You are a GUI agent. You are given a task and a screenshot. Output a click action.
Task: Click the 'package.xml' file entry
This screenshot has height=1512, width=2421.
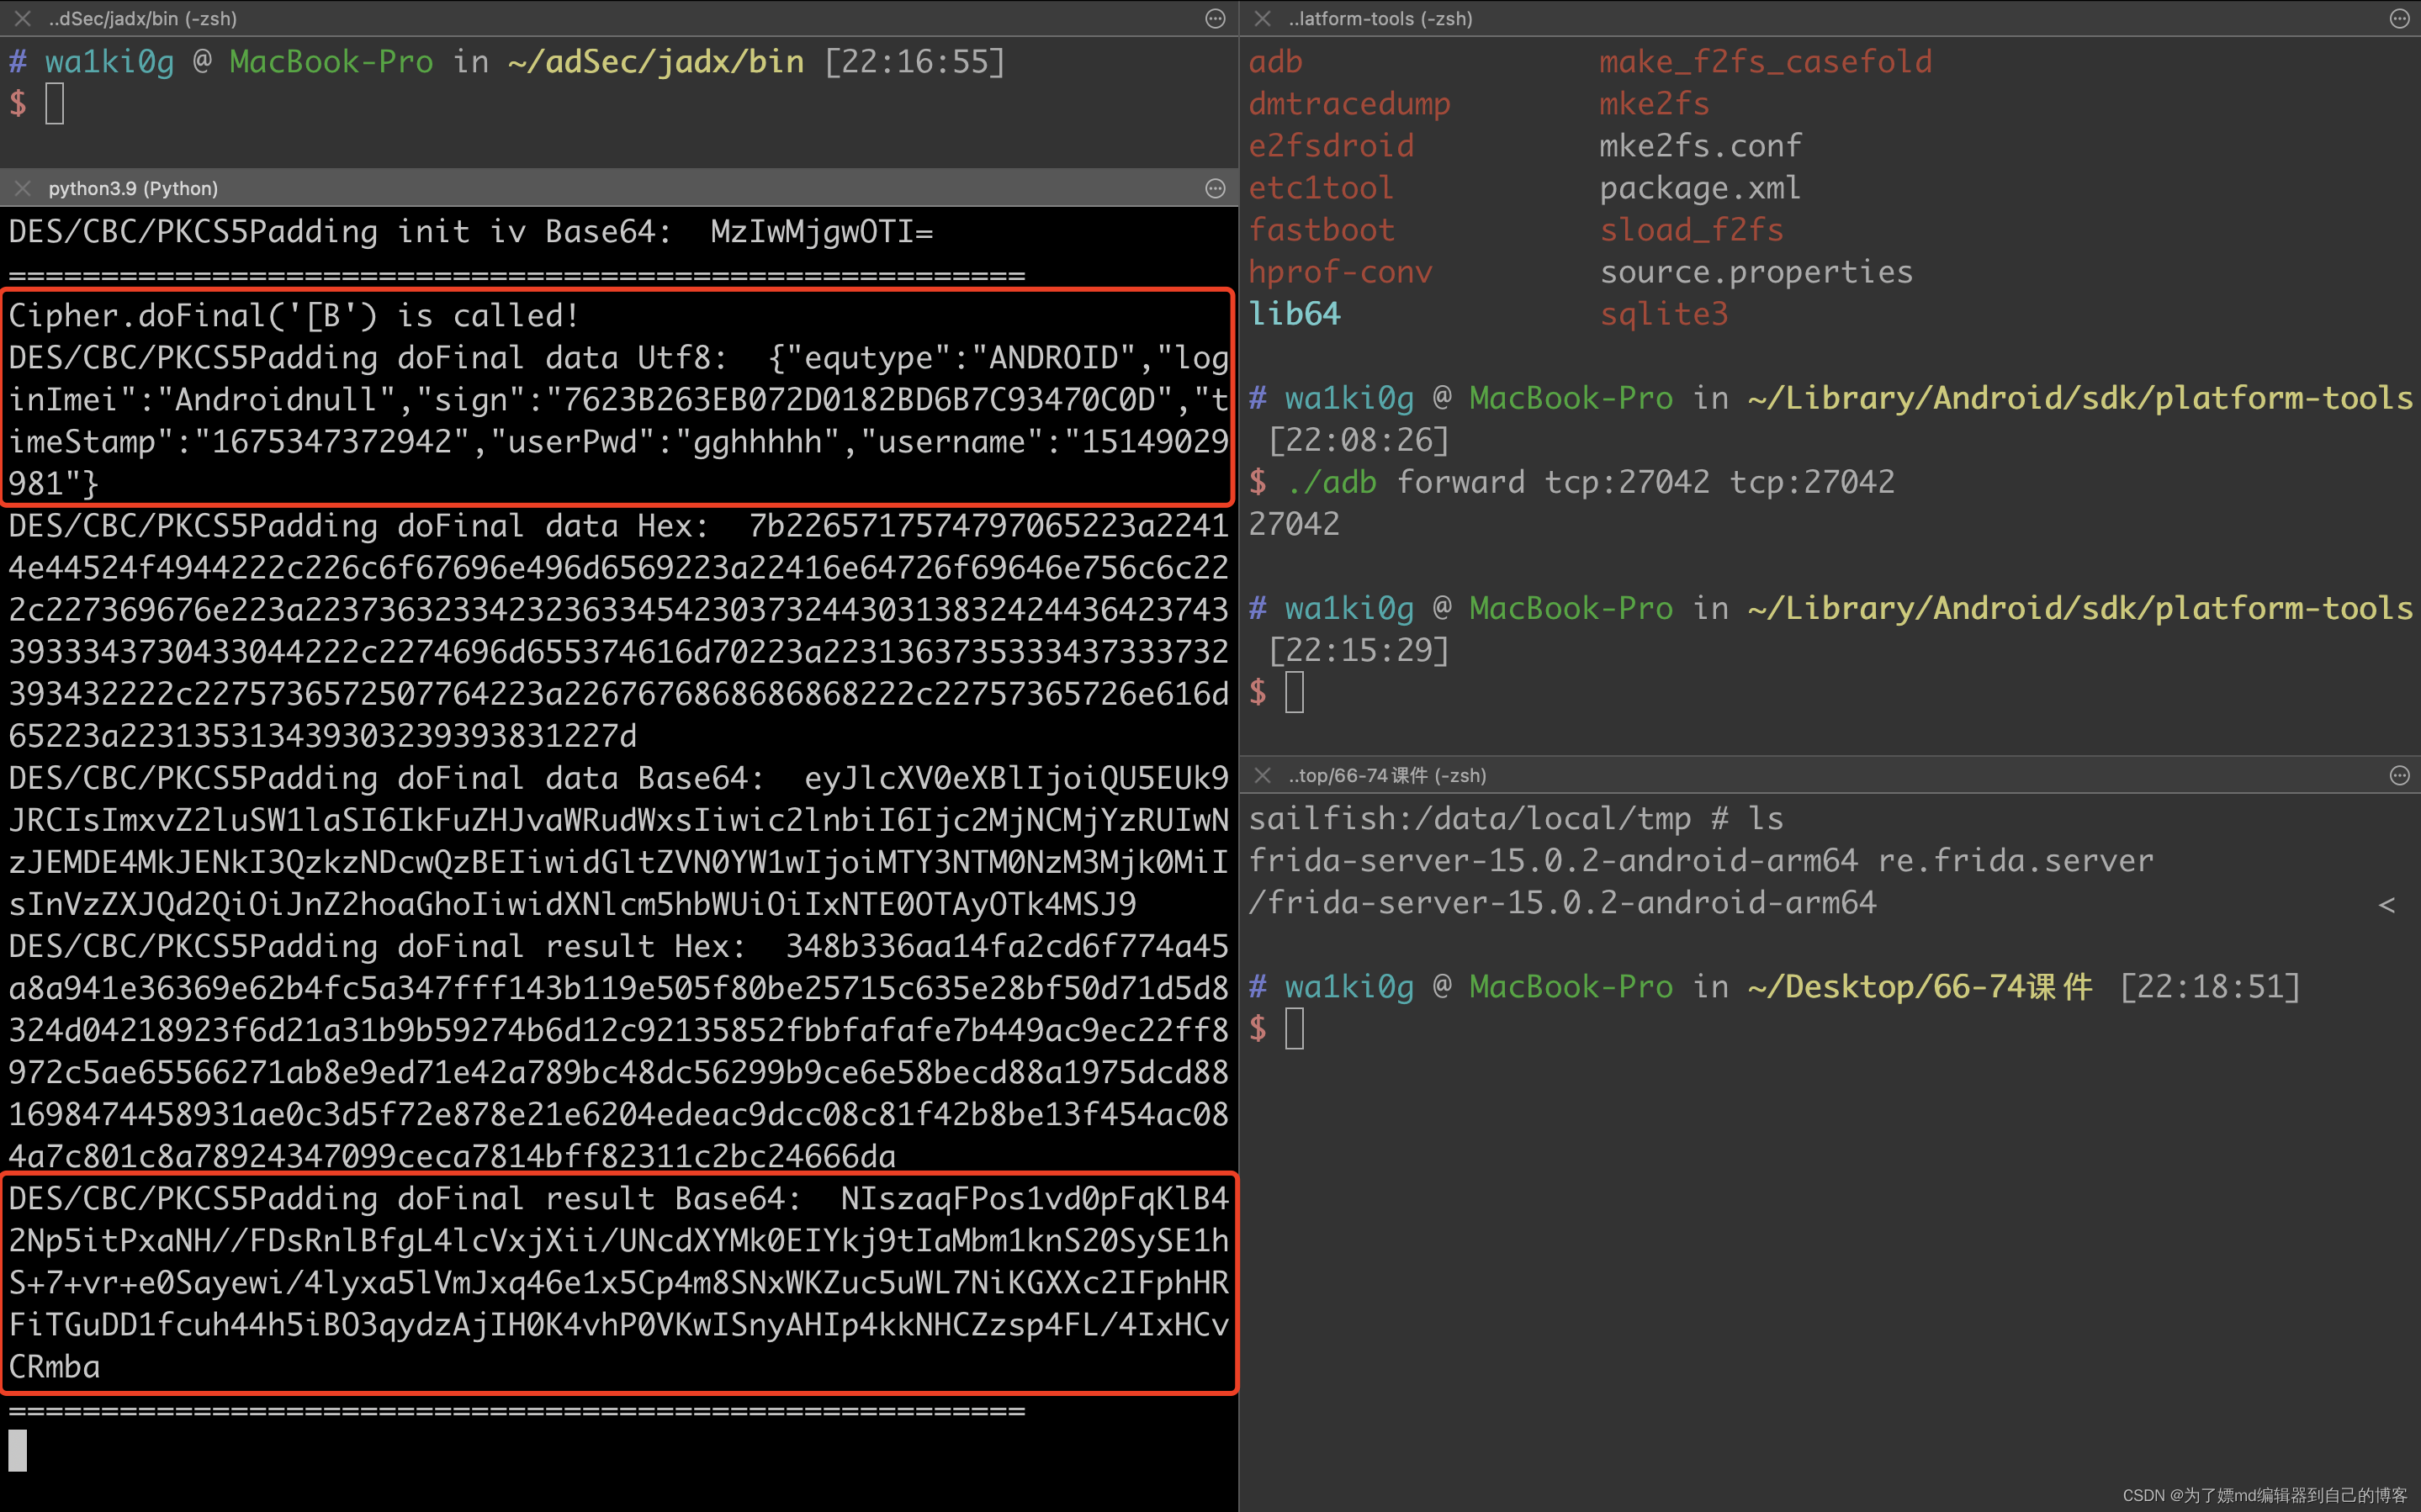(1700, 188)
